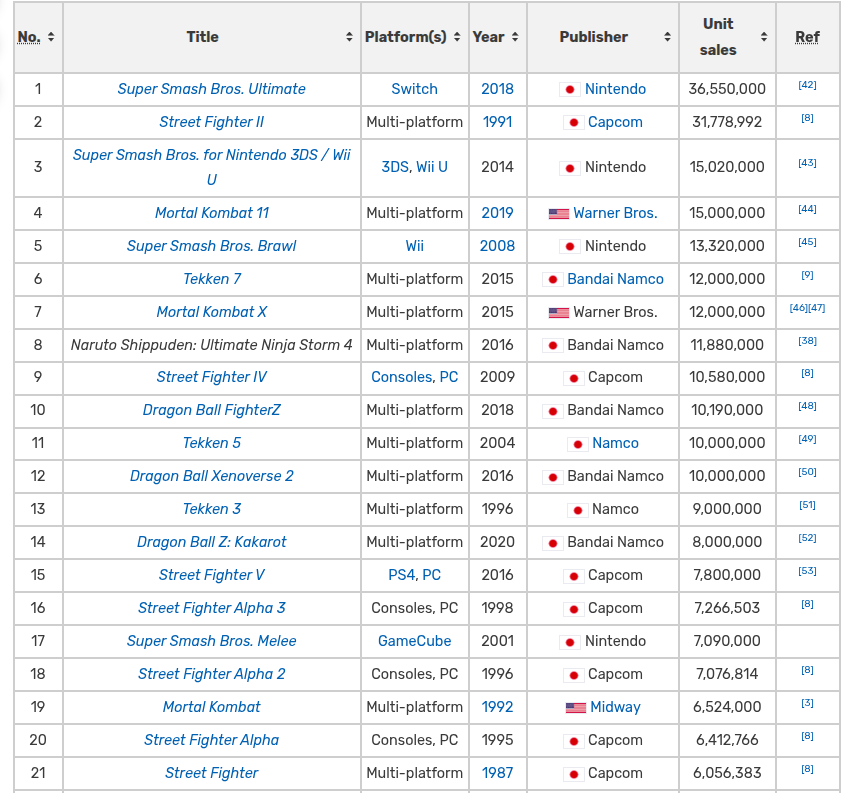The image size is (853, 793).
Task: Open Street Fighter link in row 21
Action: click(x=212, y=773)
